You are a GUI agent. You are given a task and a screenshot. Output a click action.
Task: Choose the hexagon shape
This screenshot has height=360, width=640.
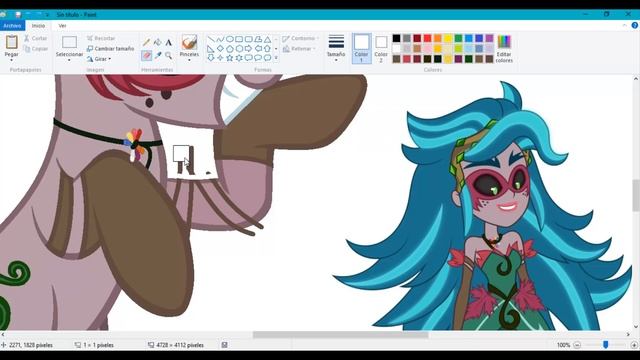coord(239,49)
